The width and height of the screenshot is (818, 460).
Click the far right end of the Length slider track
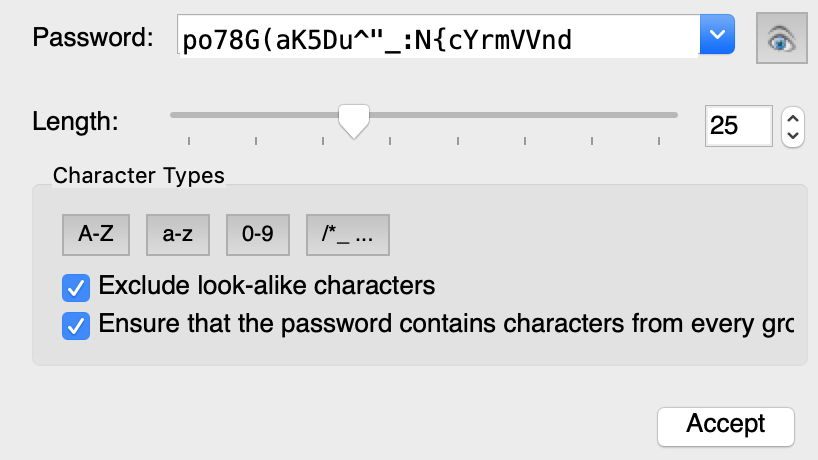673,115
